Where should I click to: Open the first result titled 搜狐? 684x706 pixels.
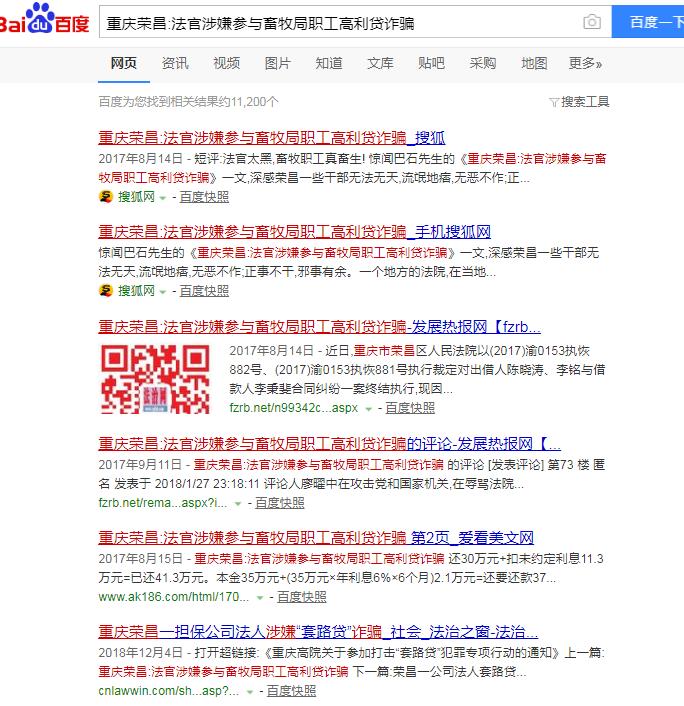click(271, 138)
